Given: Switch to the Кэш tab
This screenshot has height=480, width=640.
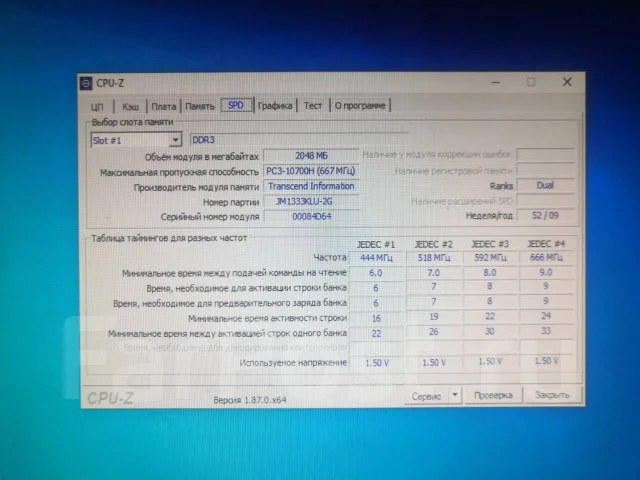Looking at the screenshot, I should [x=130, y=107].
